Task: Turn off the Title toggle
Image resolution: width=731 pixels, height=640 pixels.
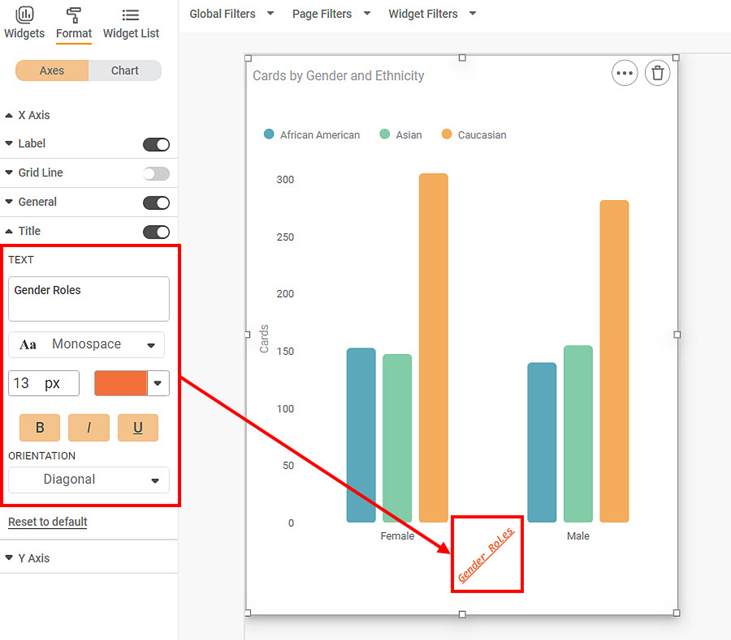Action: point(156,231)
